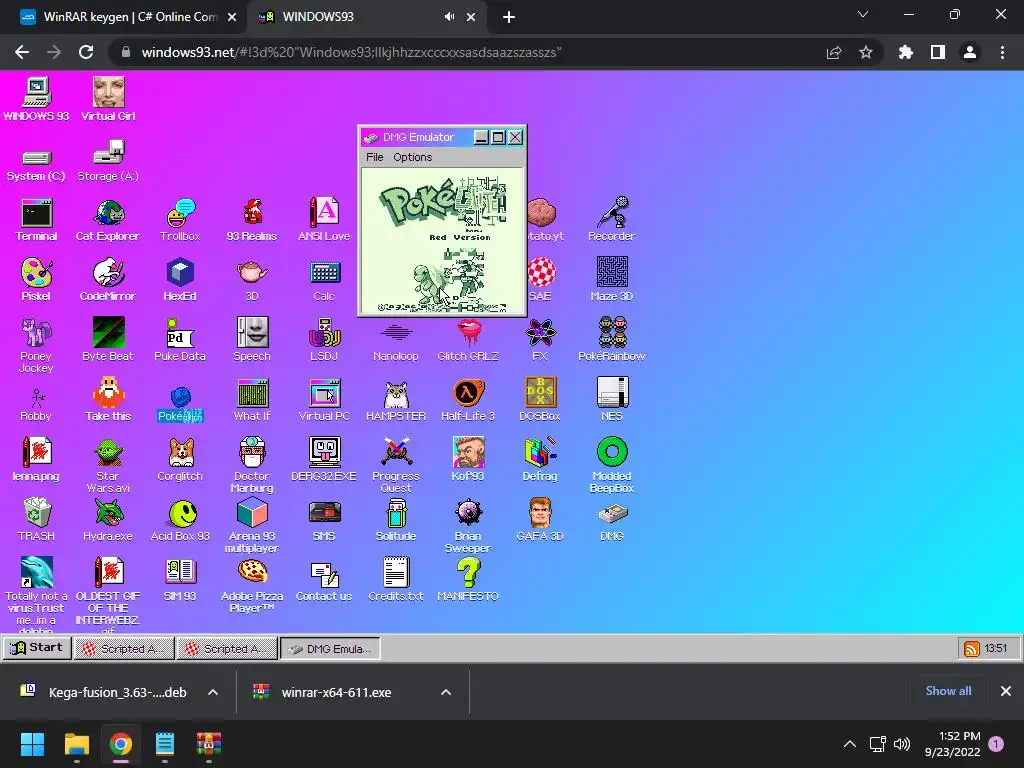The height and width of the screenshot is (768, 1024).
Task: Open the Terminal desktop icon
Action: point(37,220)
